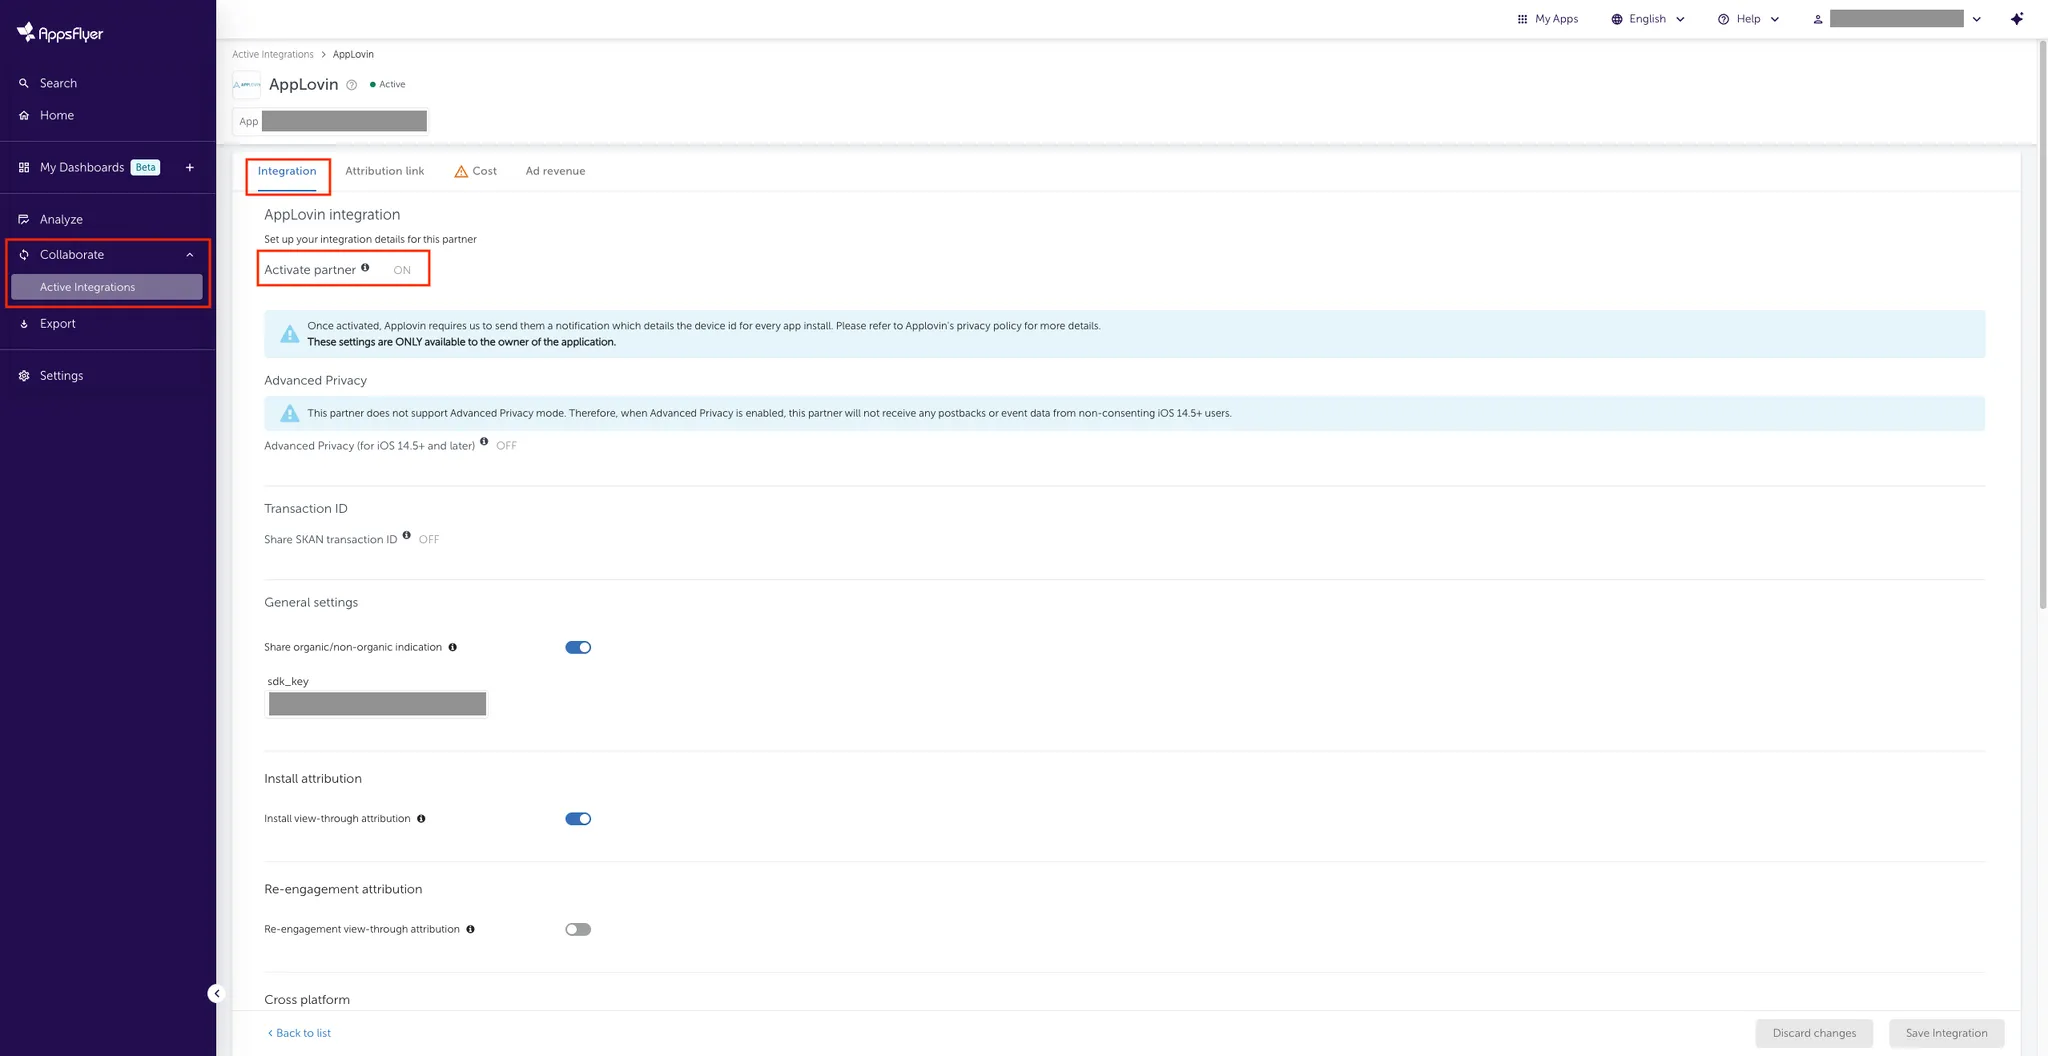2048x1056 pixels.
Task: Toggle Install view-through attribution switch
Action: pos(578,819)
